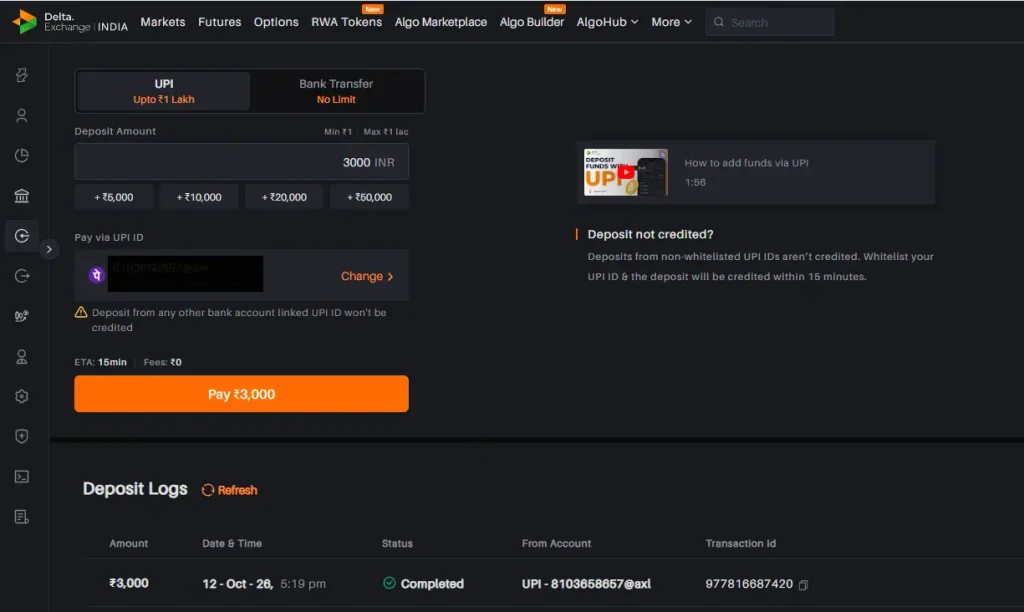Viewport: 1024px width, 612px height.
Task: Open the sub-account person sidebar icon
Action: (22, 357)
